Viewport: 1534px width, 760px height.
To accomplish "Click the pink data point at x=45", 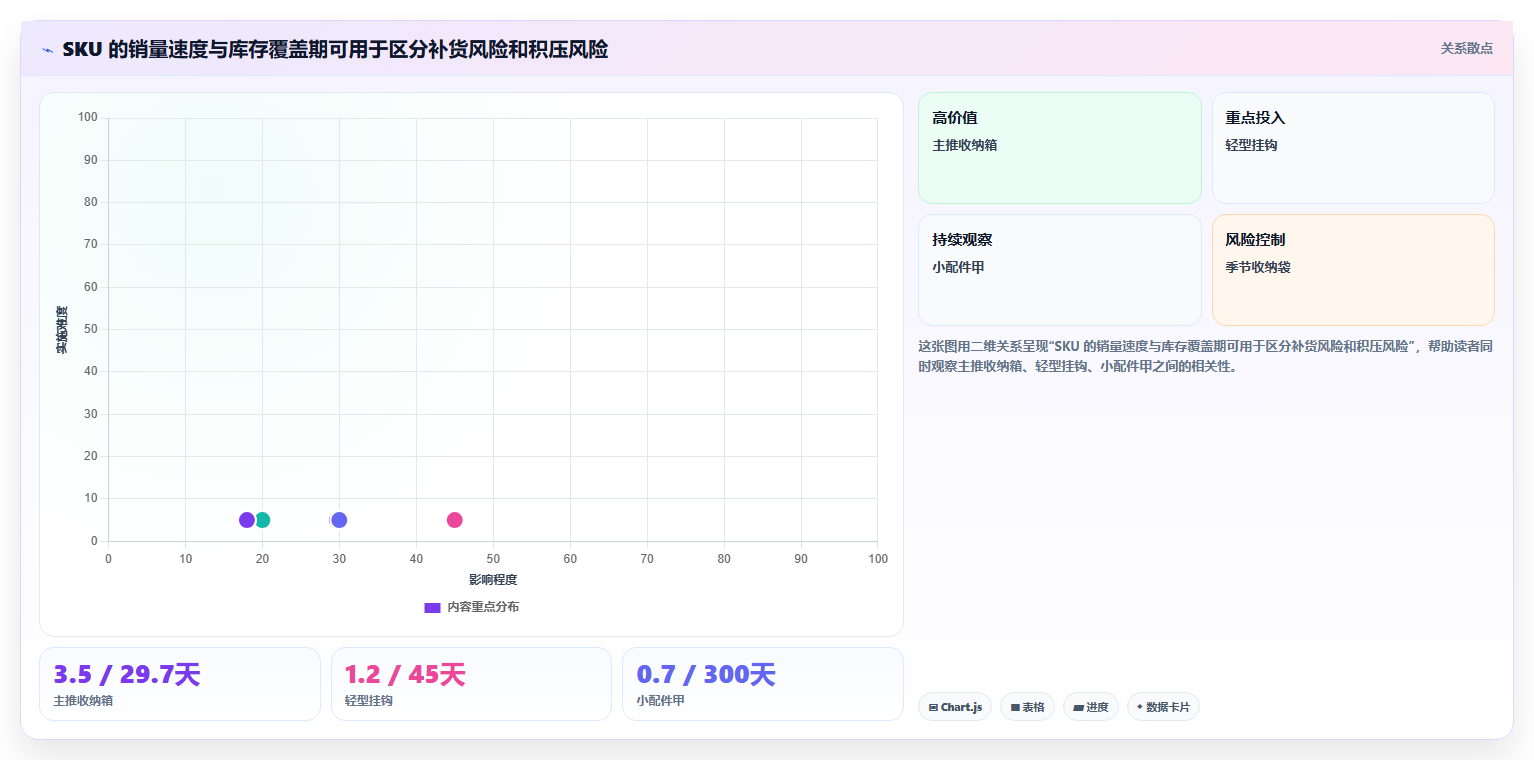I will 455,520.
